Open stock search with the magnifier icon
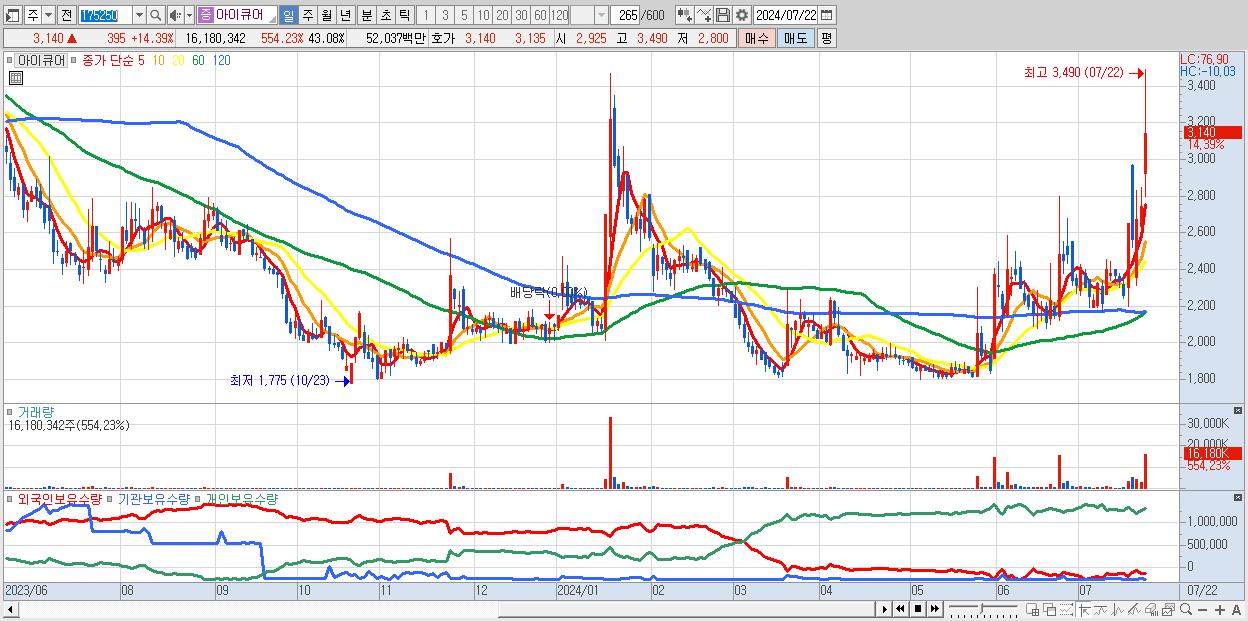The image size is (1248, 621). pos(155,15)
